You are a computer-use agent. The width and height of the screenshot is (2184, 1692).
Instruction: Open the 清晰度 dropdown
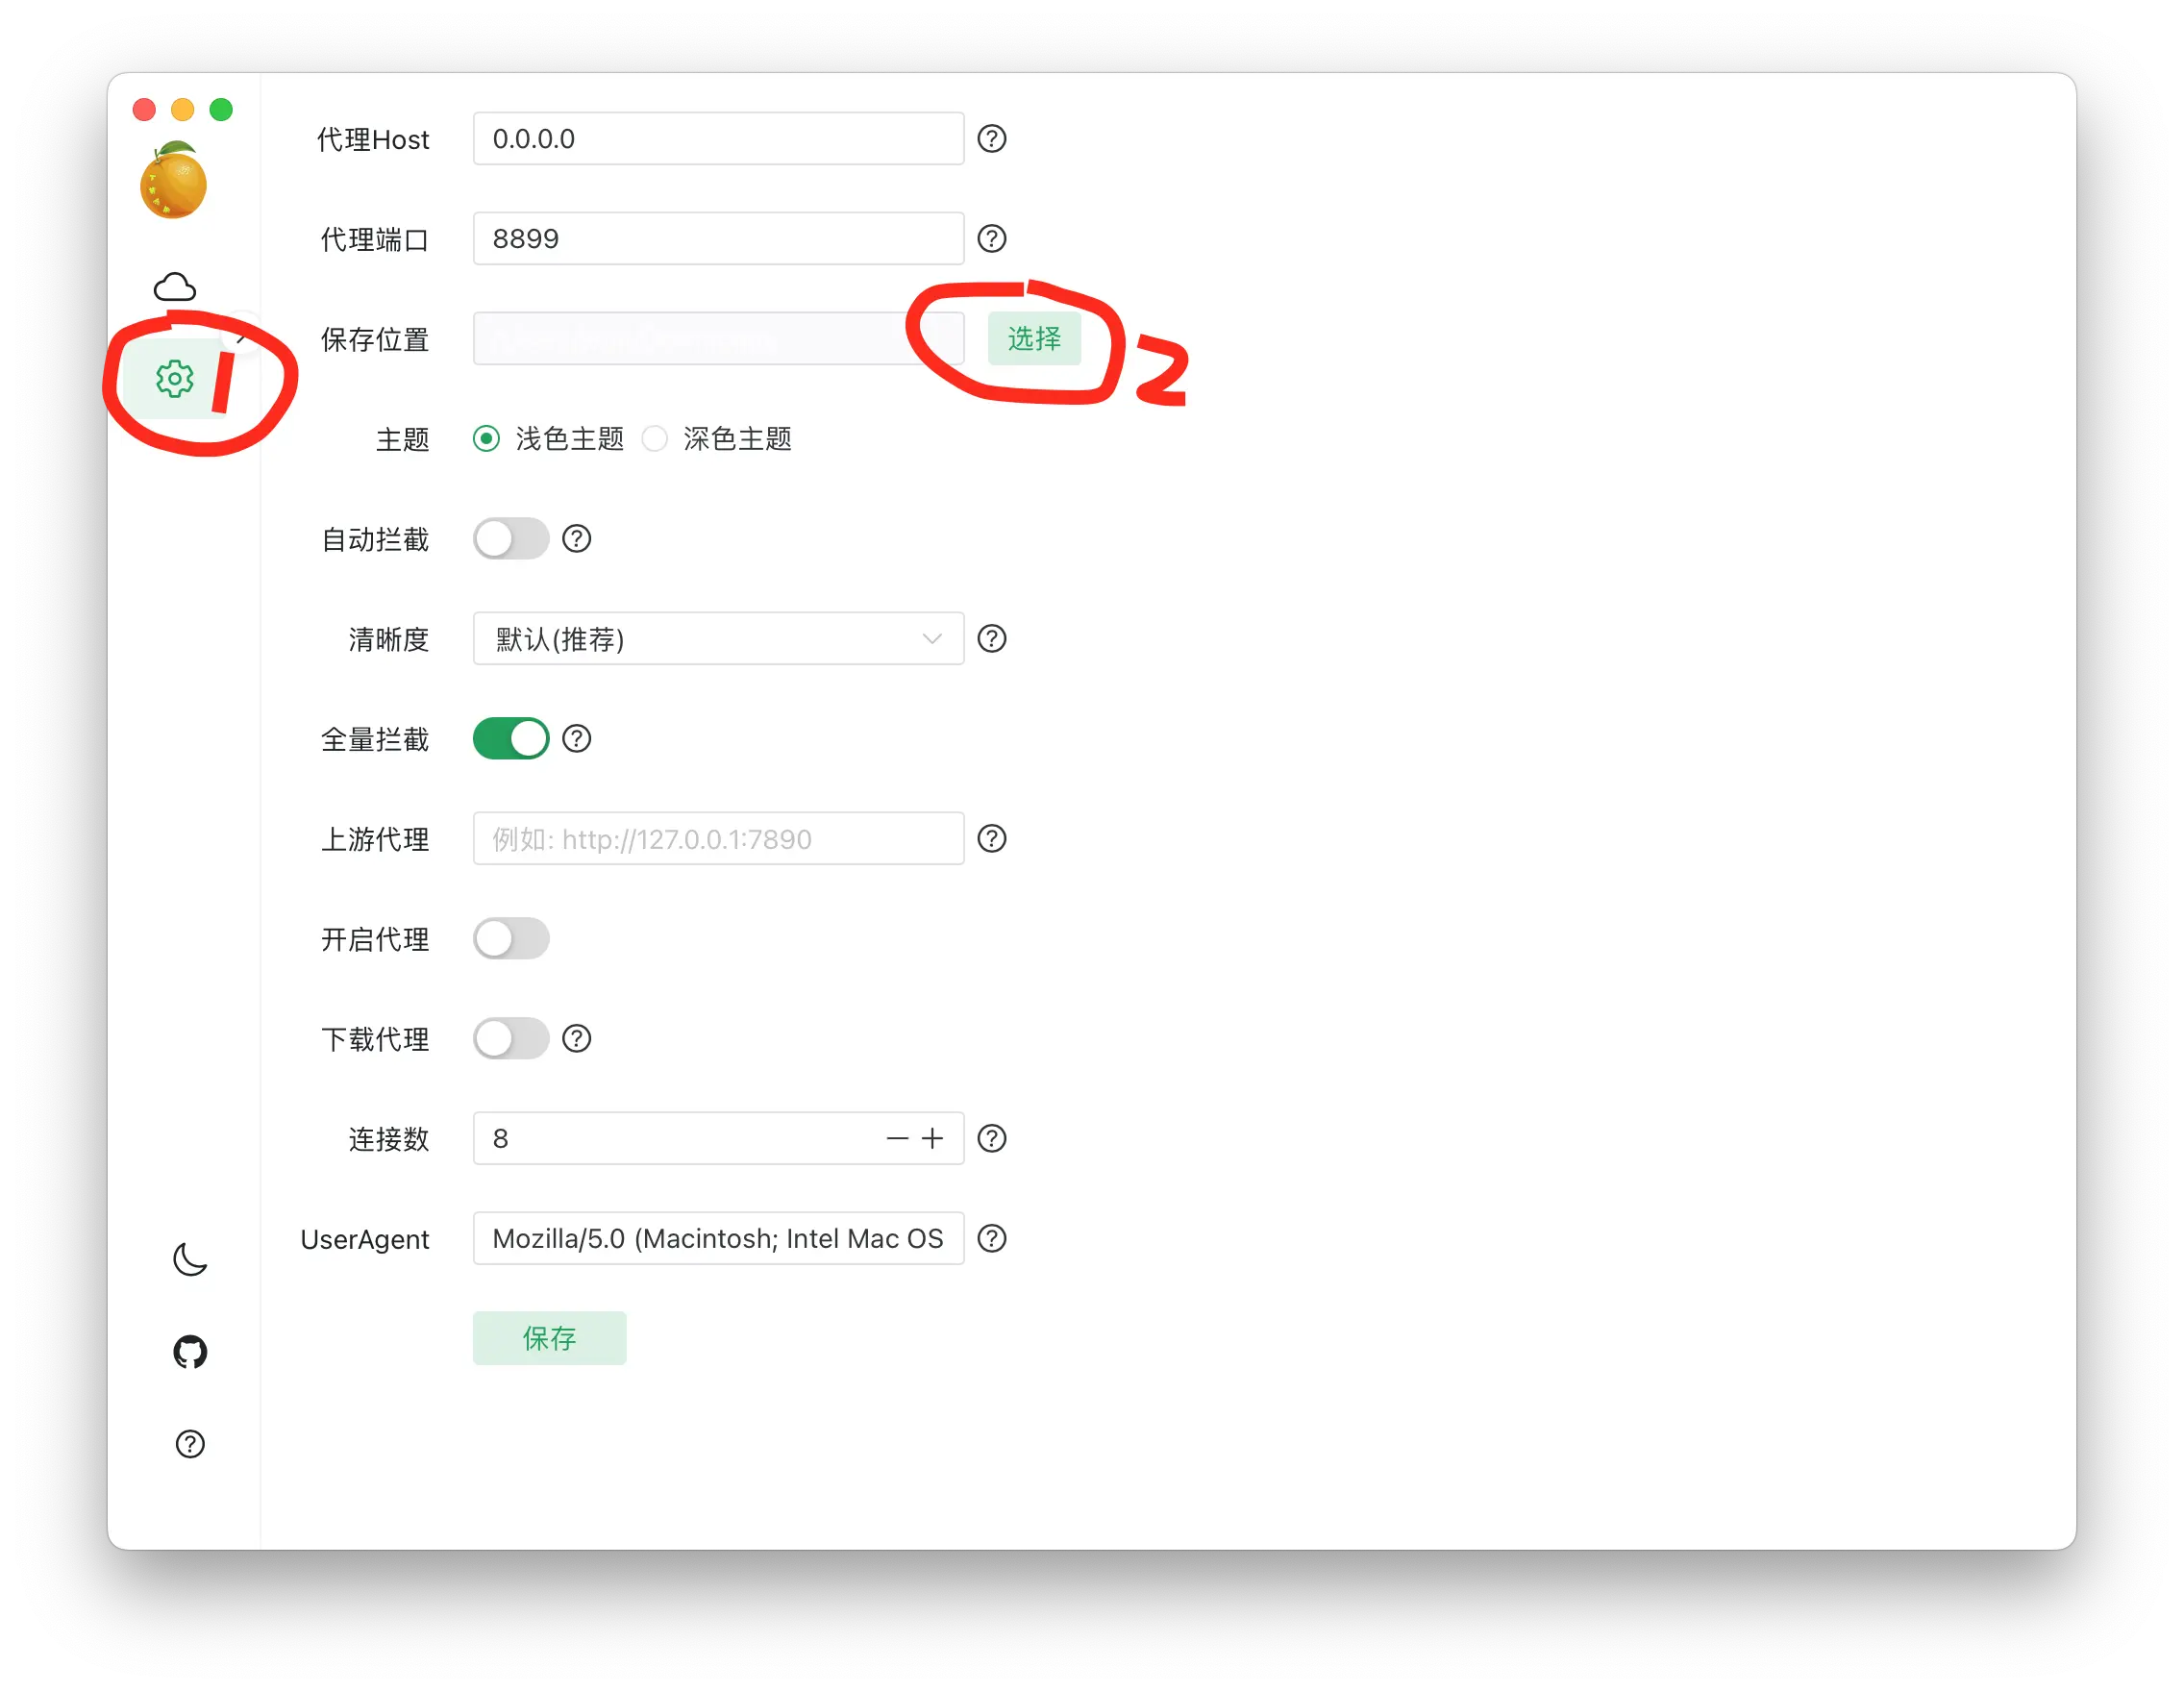(x=717, y=638)
